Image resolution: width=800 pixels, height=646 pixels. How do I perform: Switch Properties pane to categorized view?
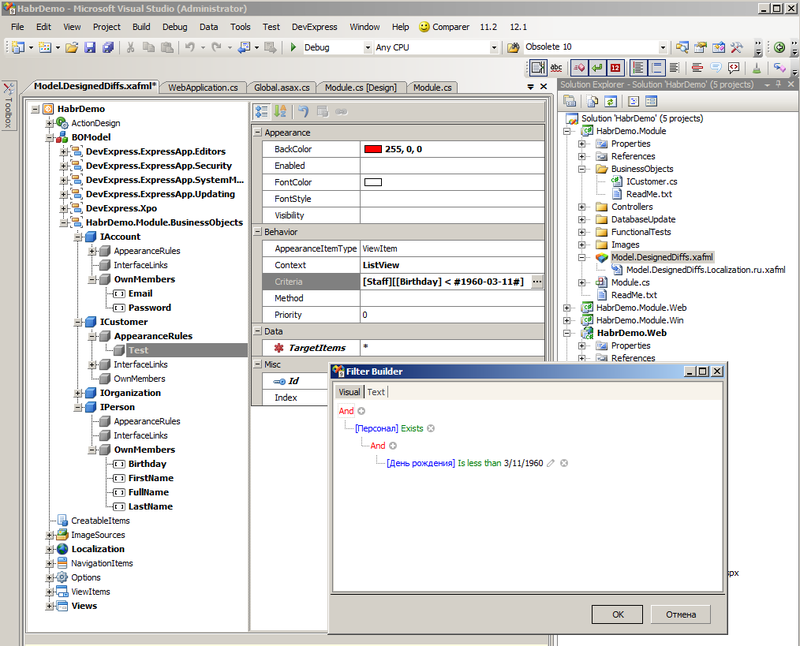point(263,112)
